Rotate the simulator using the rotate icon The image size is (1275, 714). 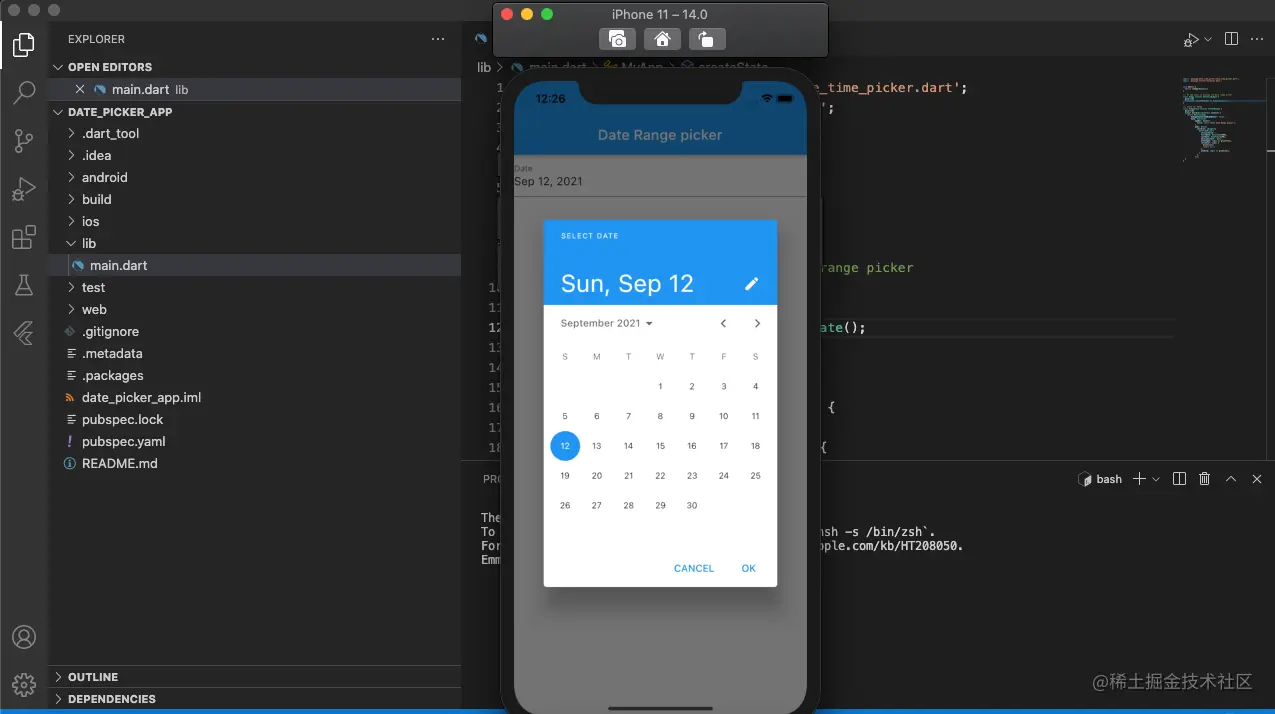point(707,39)
